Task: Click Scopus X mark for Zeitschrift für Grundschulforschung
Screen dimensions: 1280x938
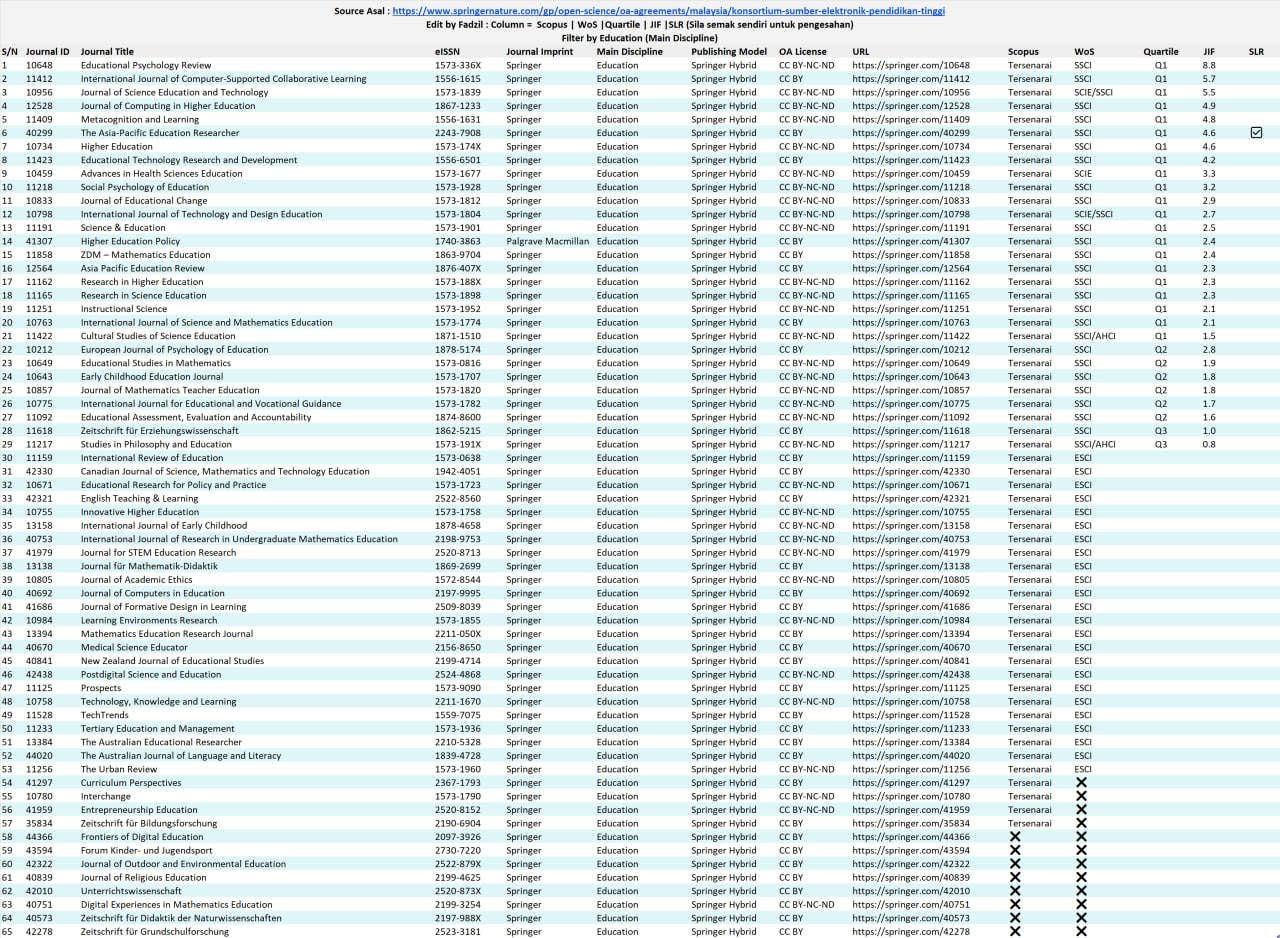Action: [x=1015, y=931]
